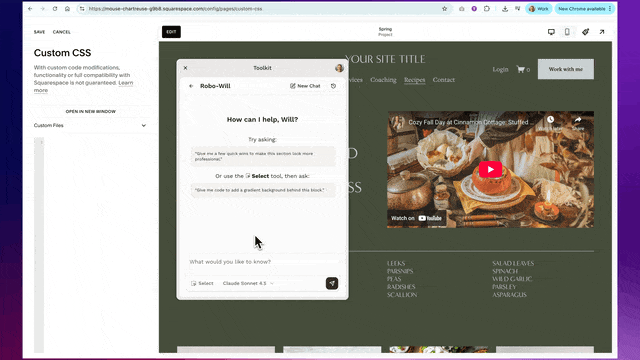This screenshot has height=360, width=640.
Task: Open the Coaching nav link
Action: click(x=383, y=80)
